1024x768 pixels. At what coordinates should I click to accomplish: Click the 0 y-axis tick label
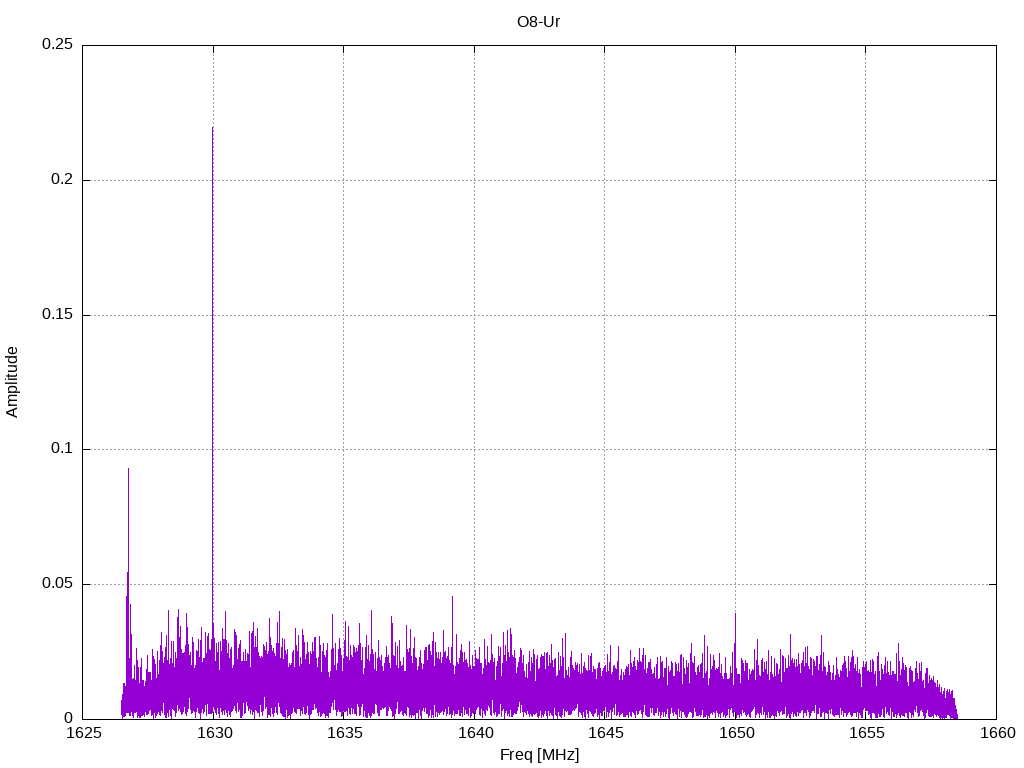coord(68,718)
